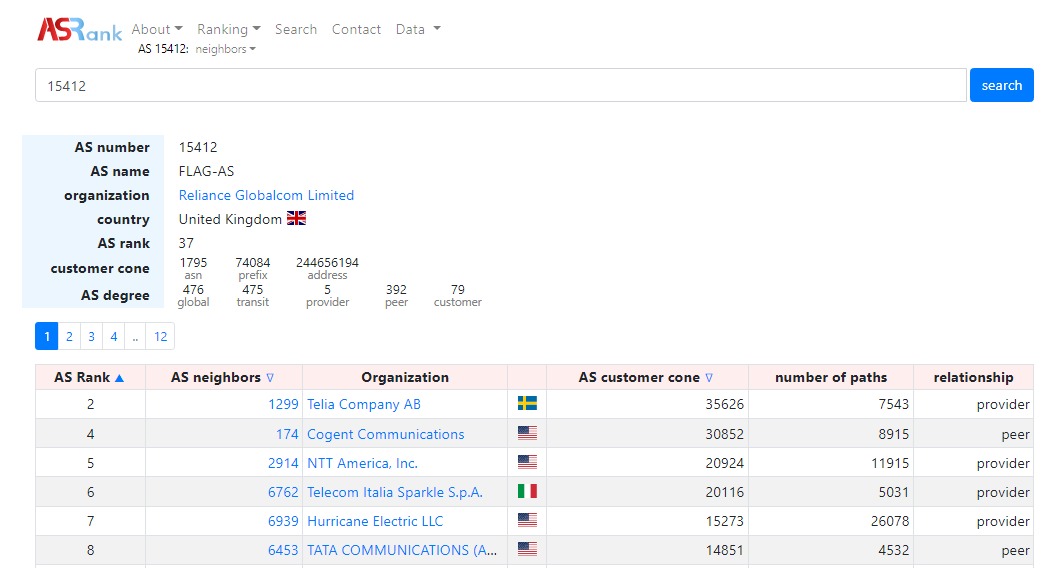Click the US flag in TATA row
This screenshot has width=1039, height=568.
[527, 549]
